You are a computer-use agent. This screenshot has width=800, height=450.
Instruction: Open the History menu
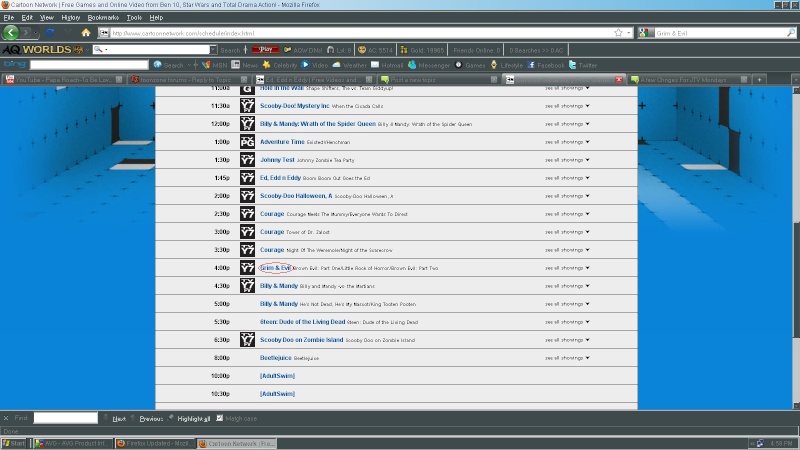70,17
